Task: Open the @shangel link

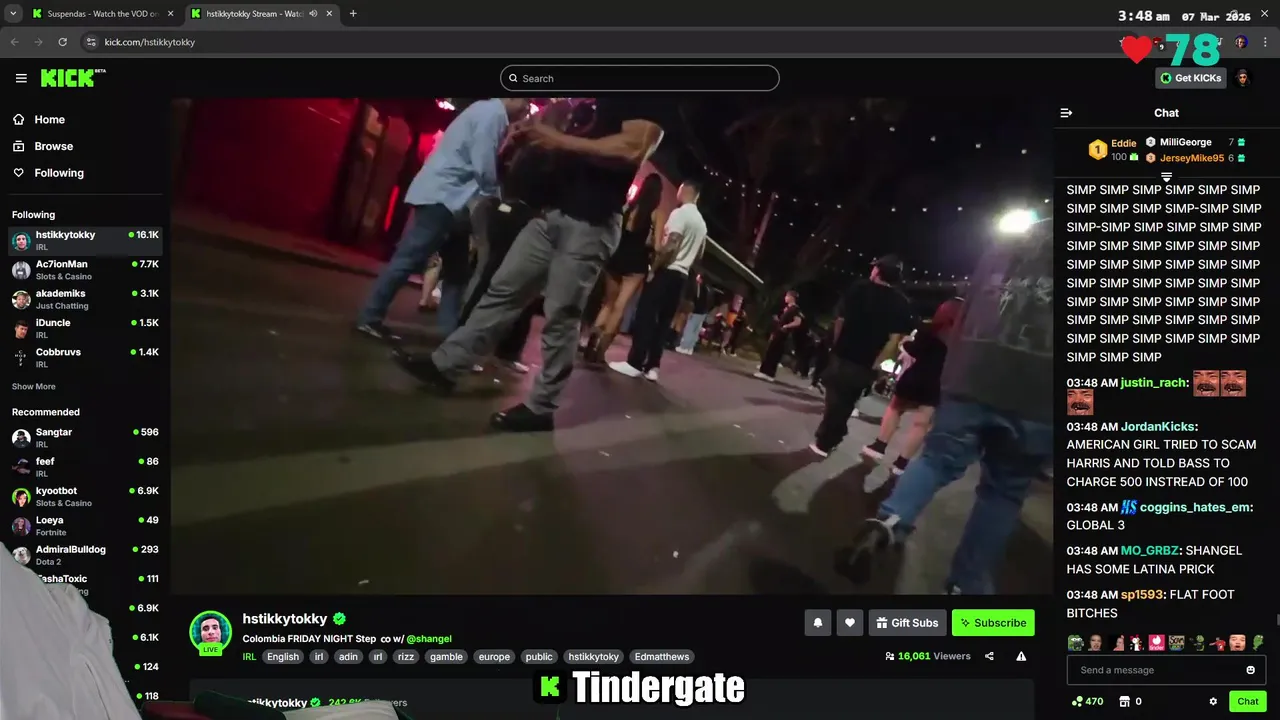Action: click(429, 638)
